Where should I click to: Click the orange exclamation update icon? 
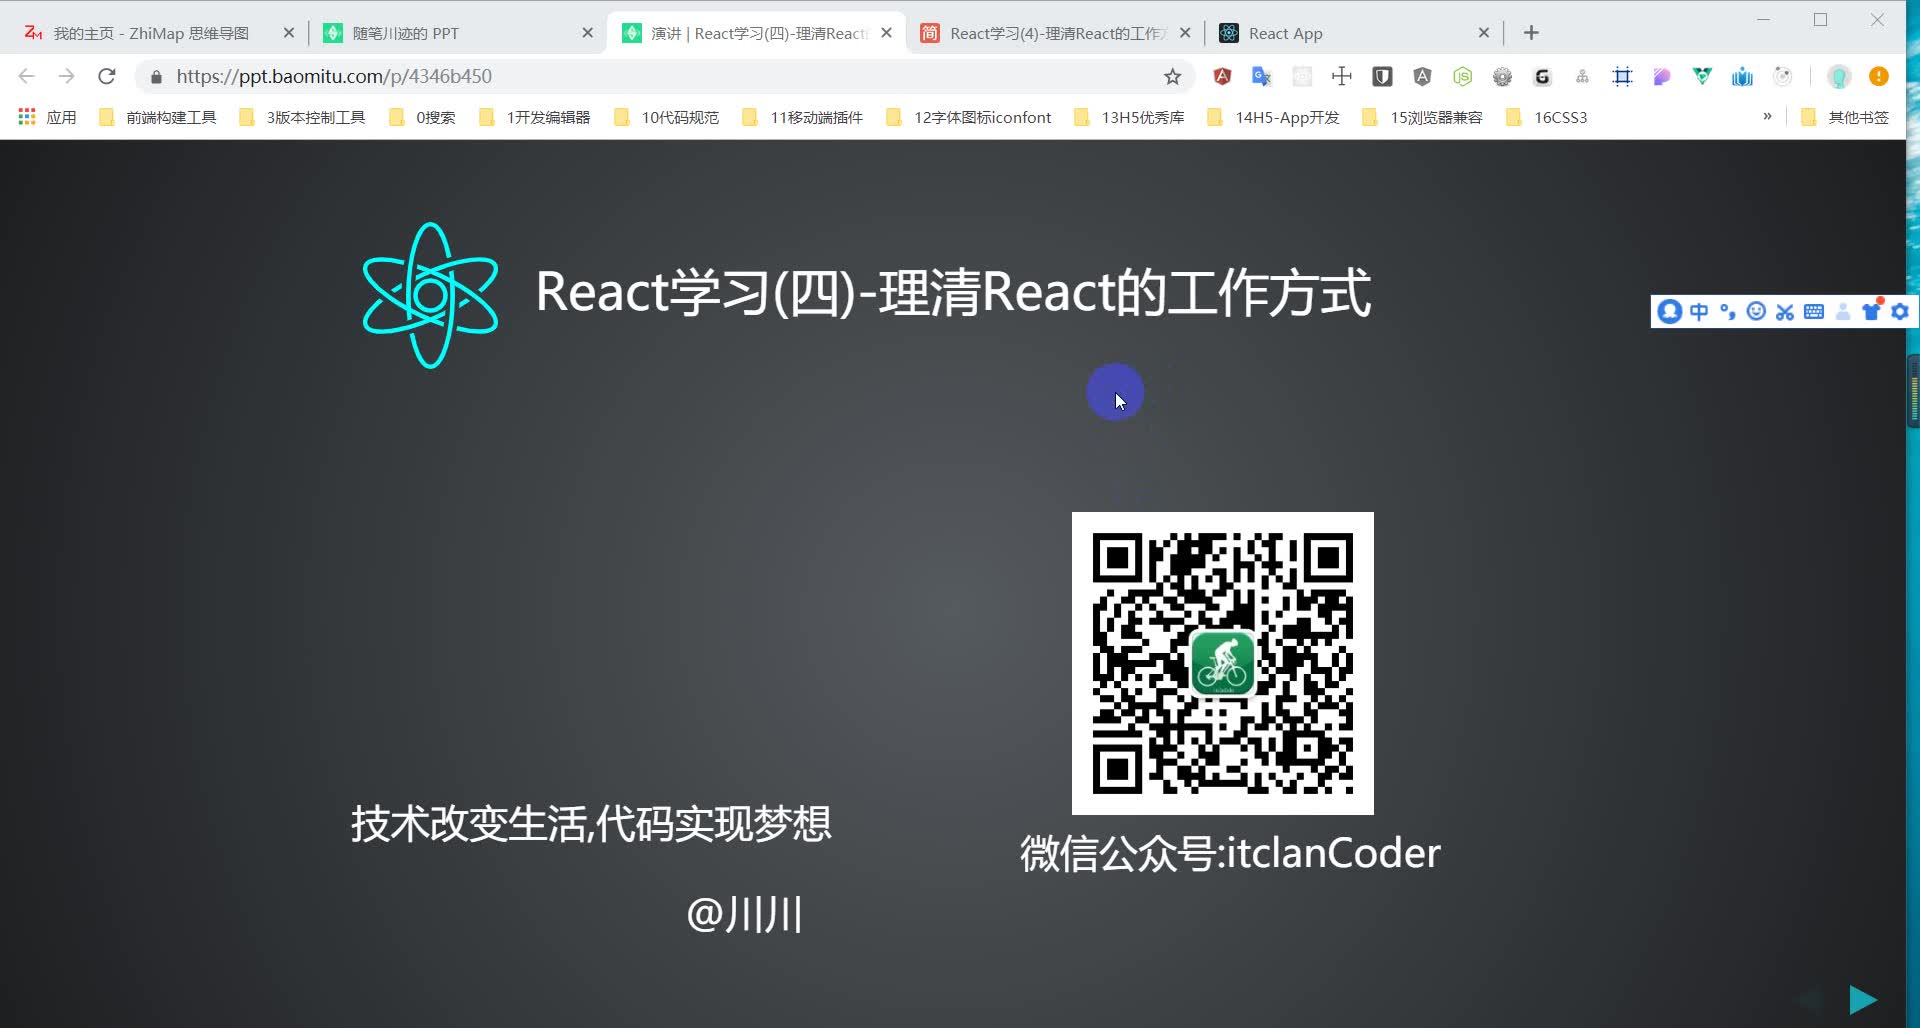click(1879, 76)
